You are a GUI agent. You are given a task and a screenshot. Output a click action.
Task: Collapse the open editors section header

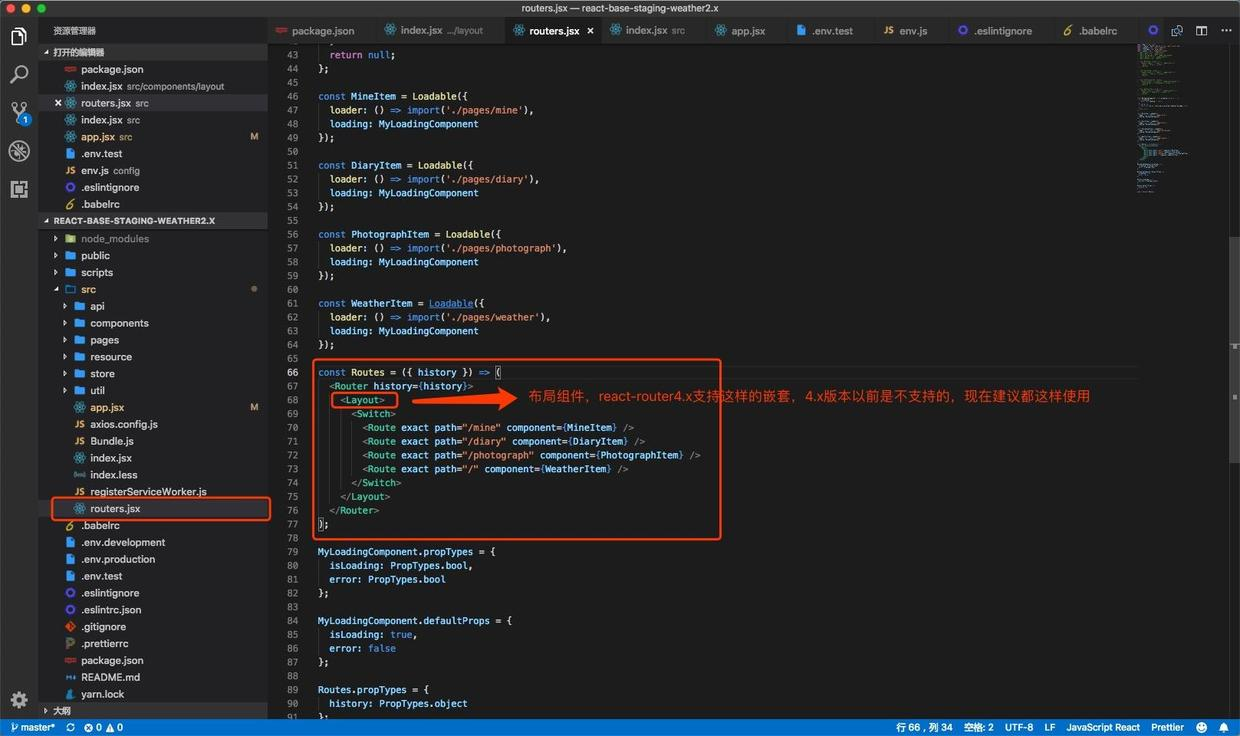[x=153, y=52]
